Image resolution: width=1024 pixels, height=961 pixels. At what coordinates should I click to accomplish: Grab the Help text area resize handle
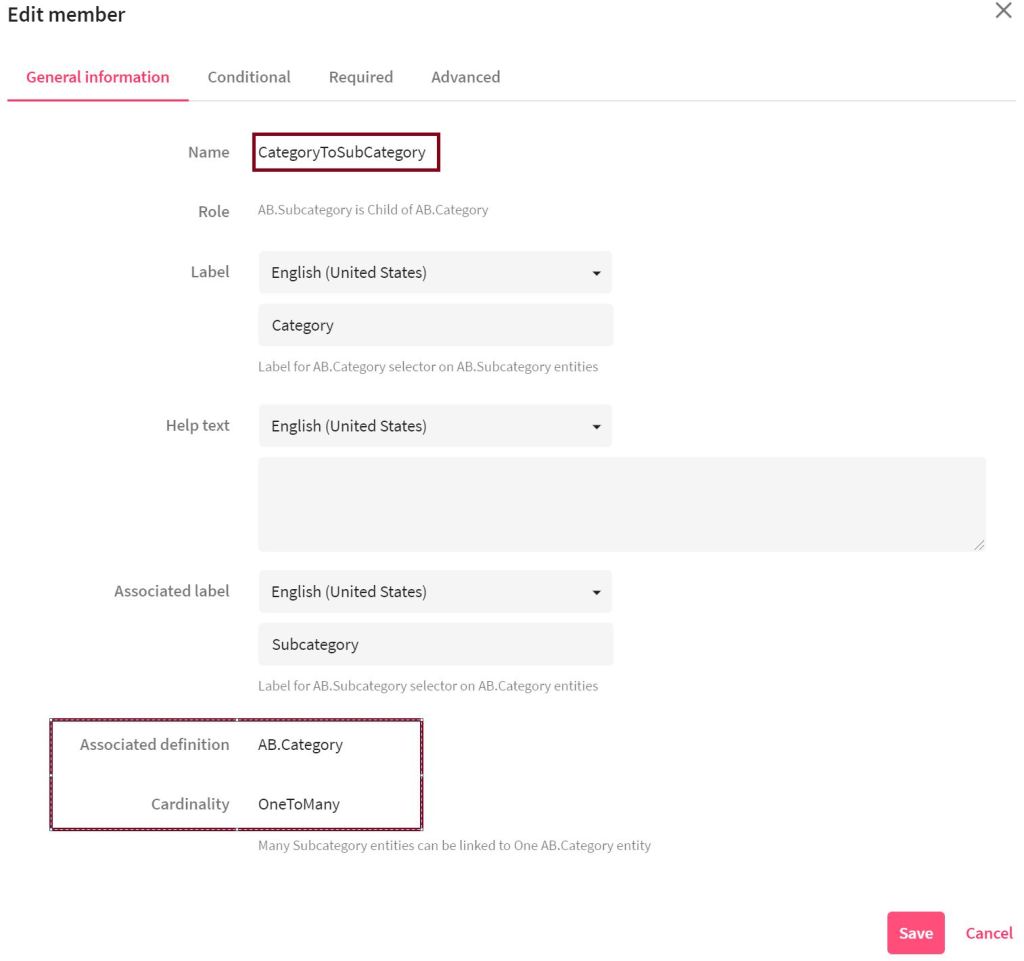coord(978,544)
